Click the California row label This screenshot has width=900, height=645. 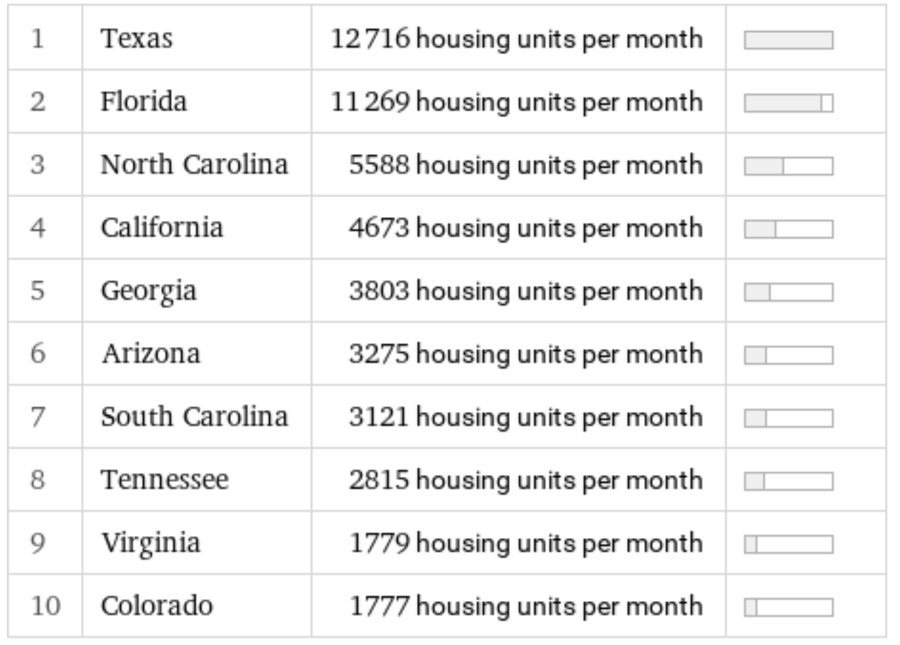(161, 228)
